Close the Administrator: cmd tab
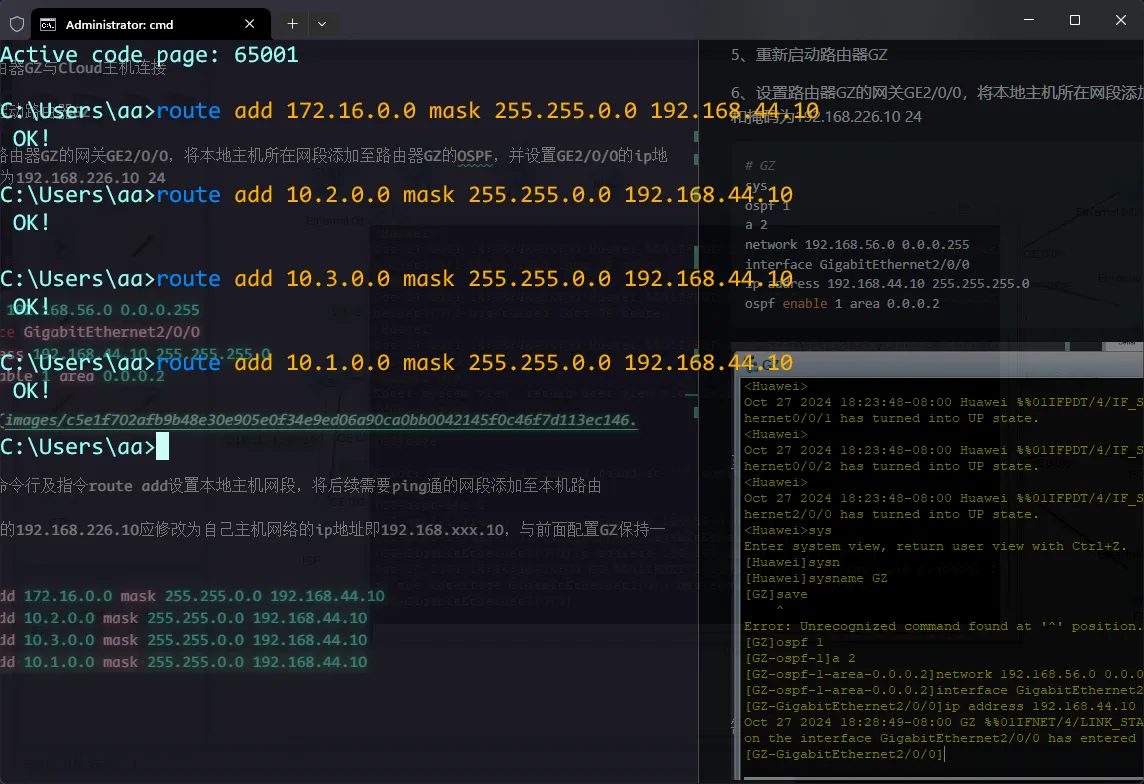 tap(250, 24)
